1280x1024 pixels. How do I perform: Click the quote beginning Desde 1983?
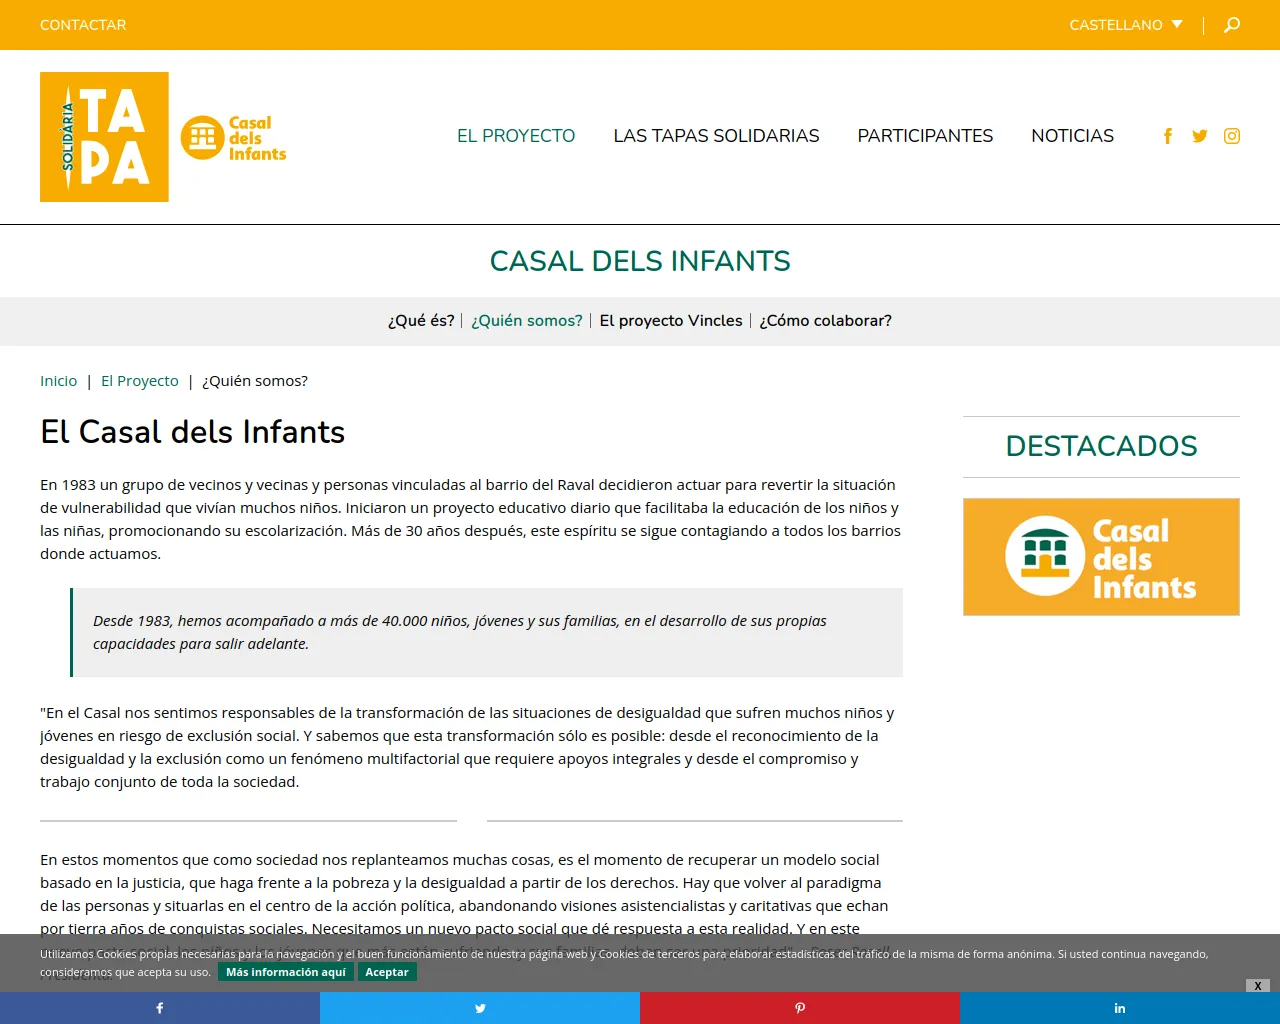487,632
